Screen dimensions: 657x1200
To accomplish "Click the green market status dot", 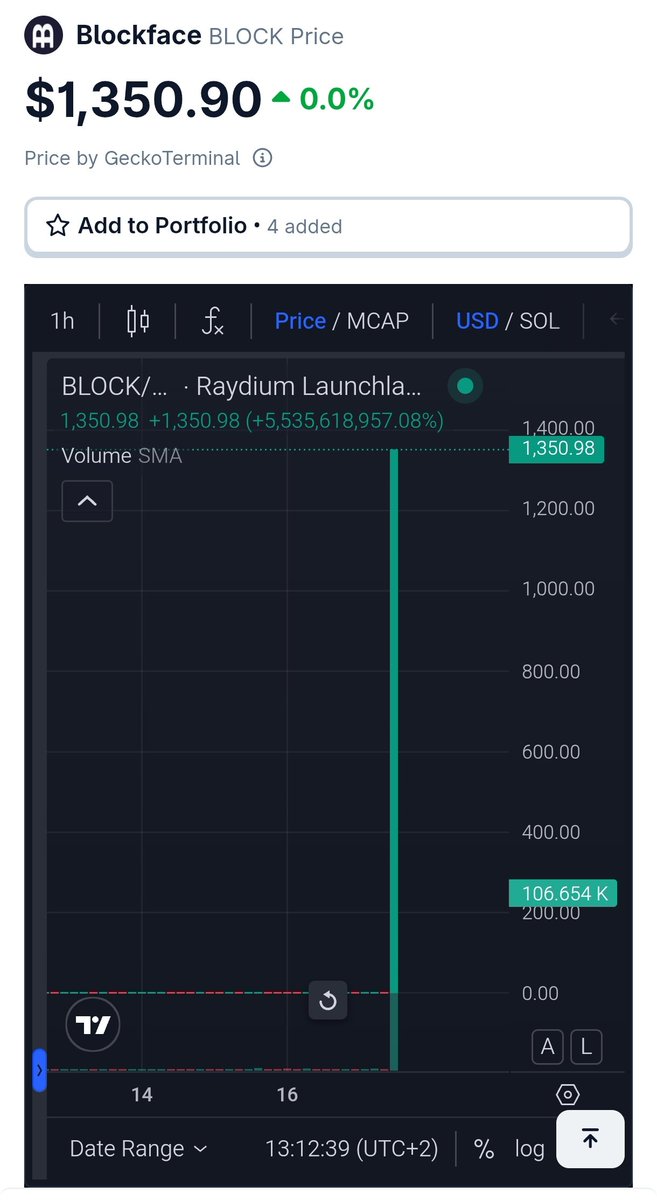I will point(465,386).
